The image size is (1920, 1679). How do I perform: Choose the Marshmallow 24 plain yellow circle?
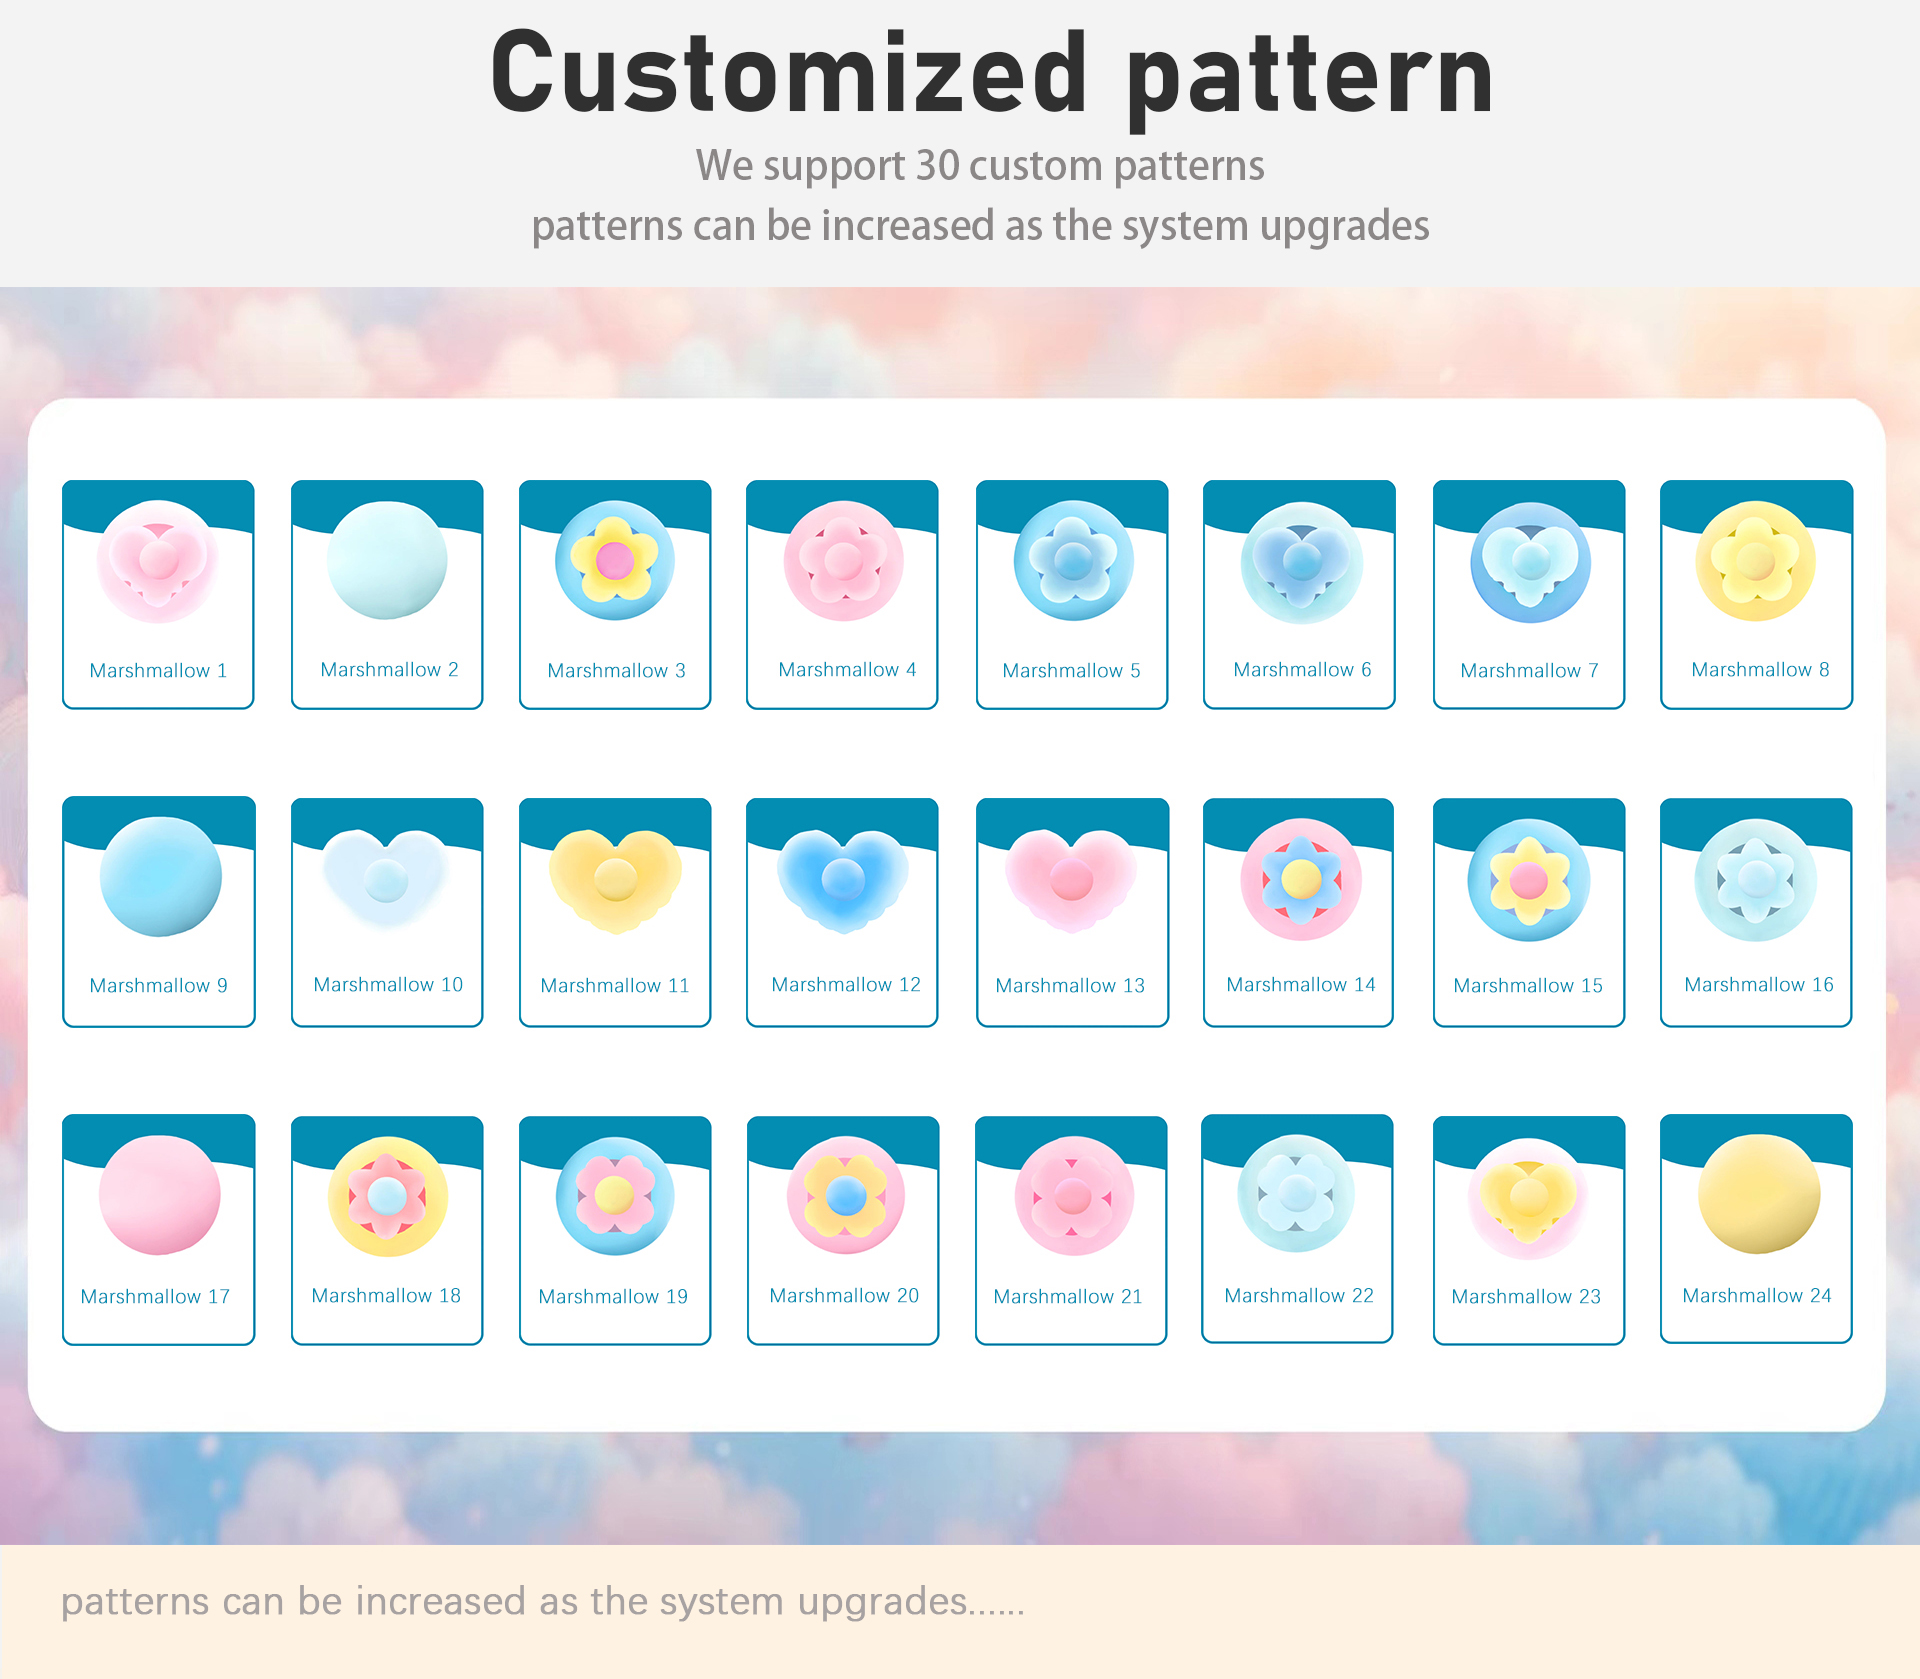pyautogui.click(x=1759, y=1194)
